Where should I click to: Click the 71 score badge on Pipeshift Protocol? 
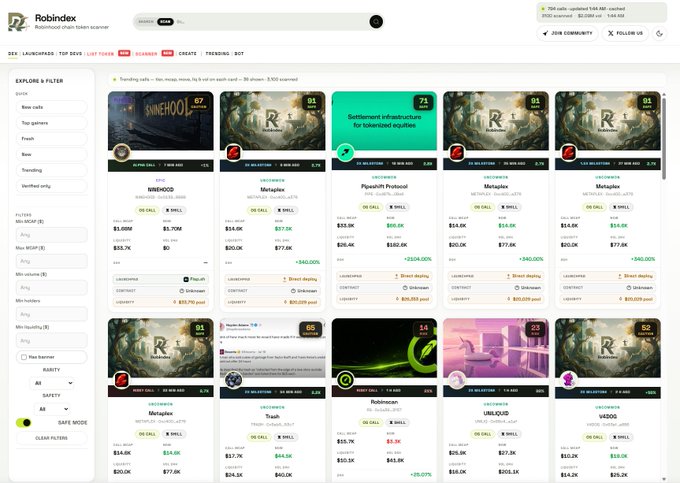(423, 102)
